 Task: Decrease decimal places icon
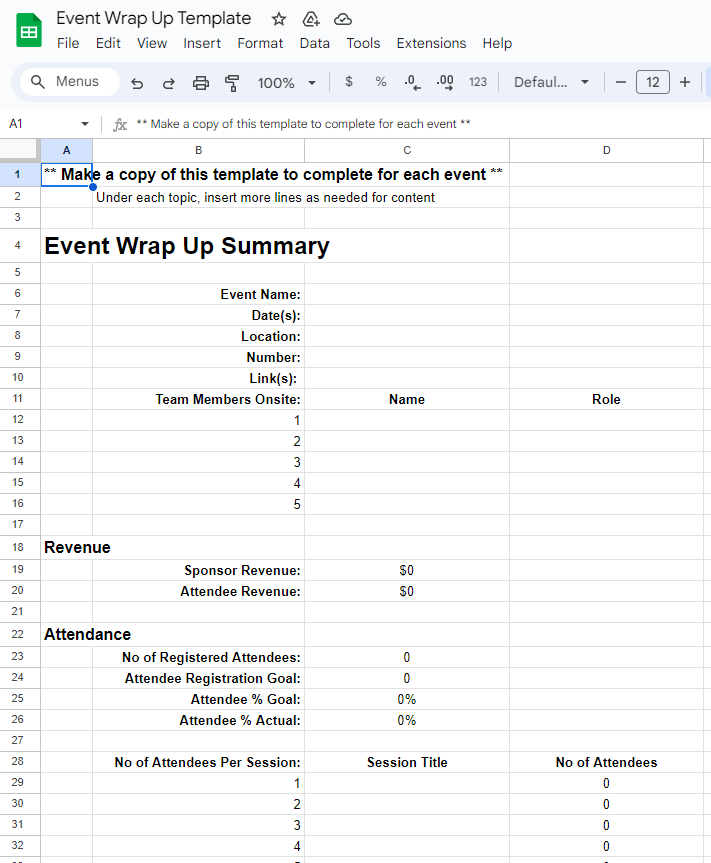pos(412,83)
